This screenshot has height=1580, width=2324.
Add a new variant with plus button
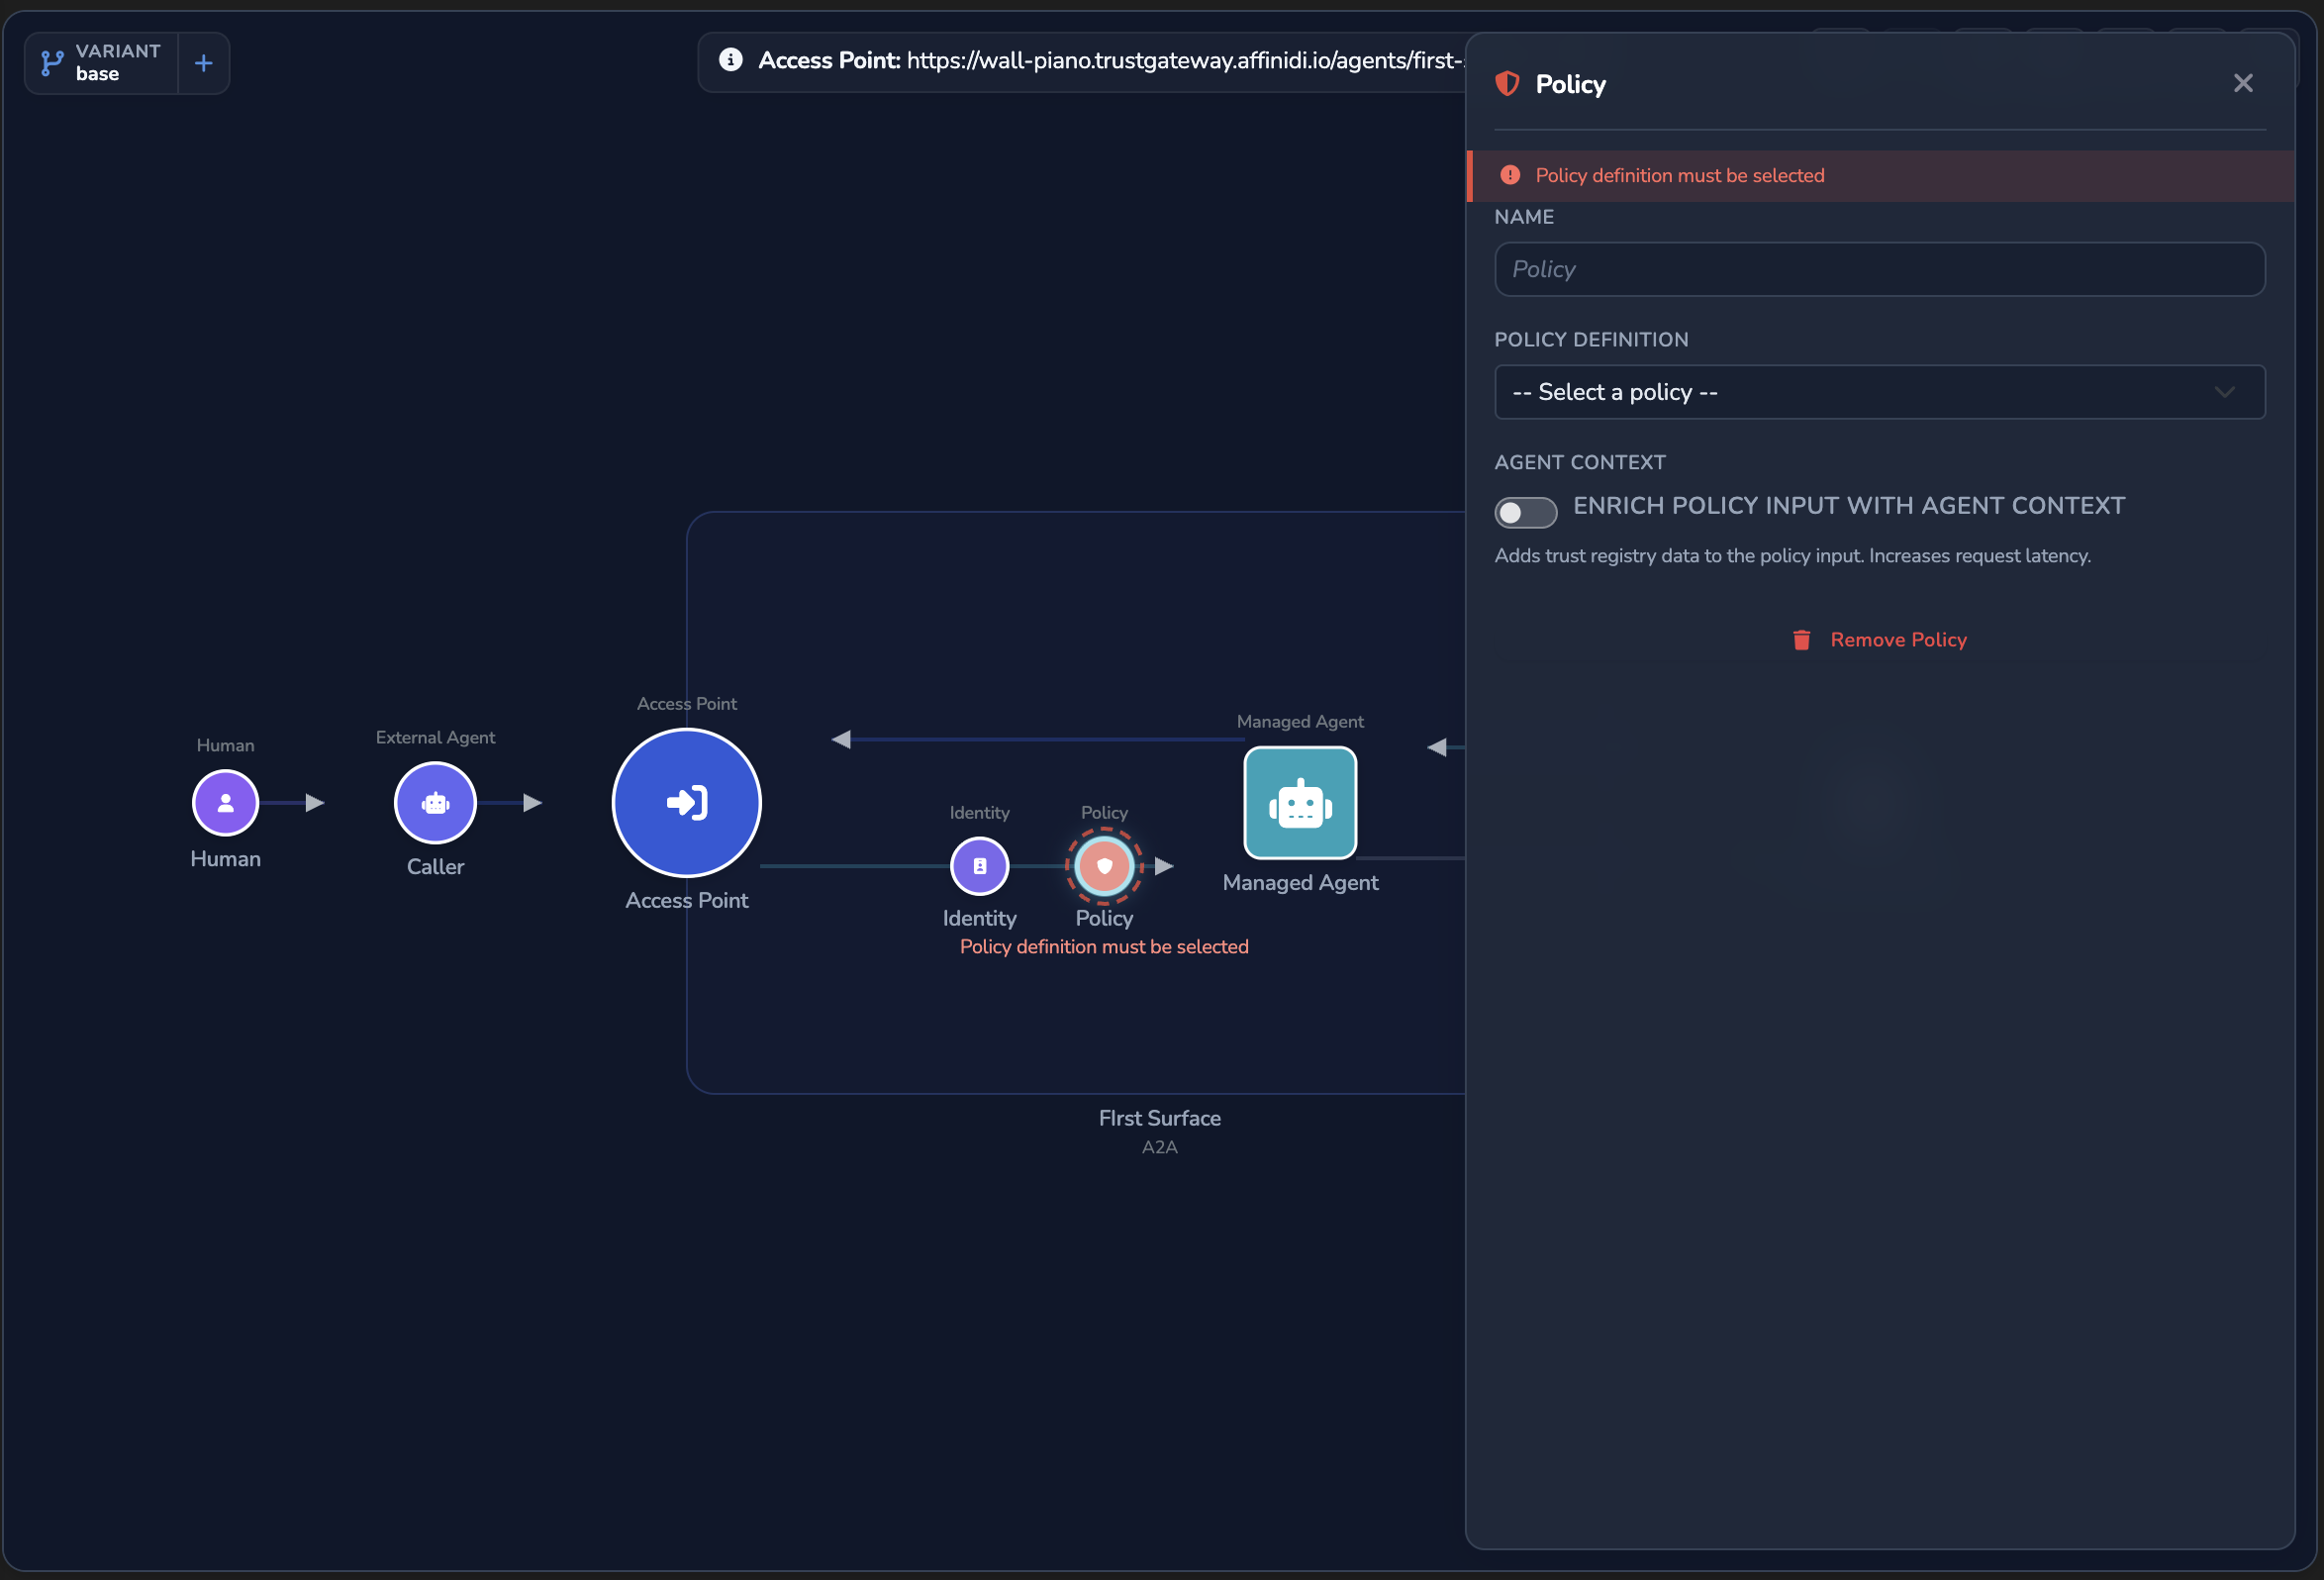[x=204, y=63]
